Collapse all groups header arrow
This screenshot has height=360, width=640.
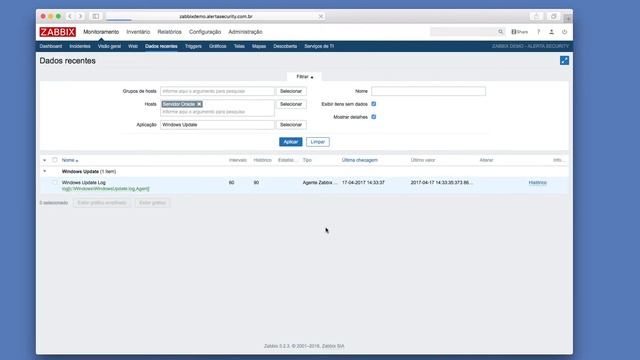pos(44,160)
